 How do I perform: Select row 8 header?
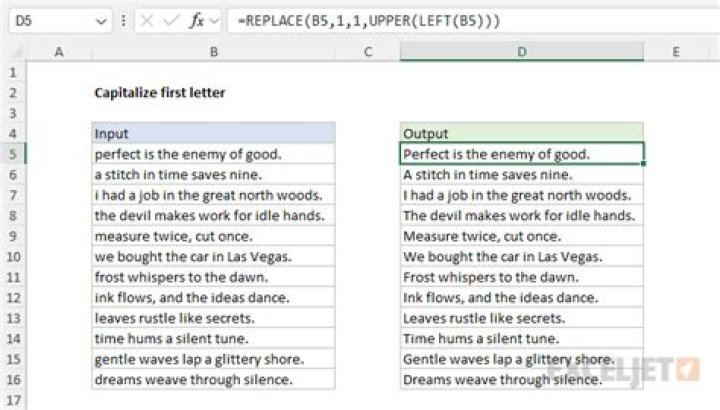click(13, 215)
